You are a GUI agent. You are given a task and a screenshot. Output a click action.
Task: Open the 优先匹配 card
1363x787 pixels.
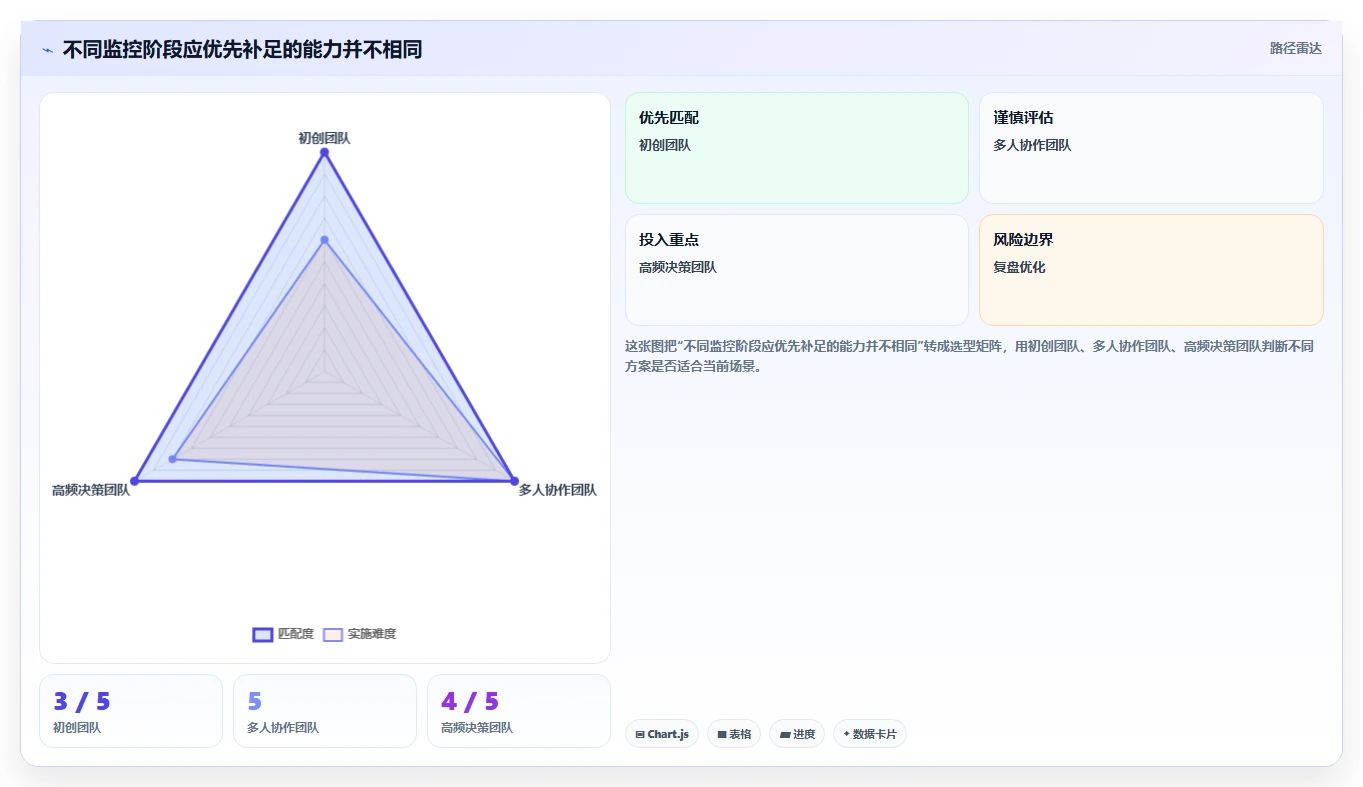click(x=797, y=148)
